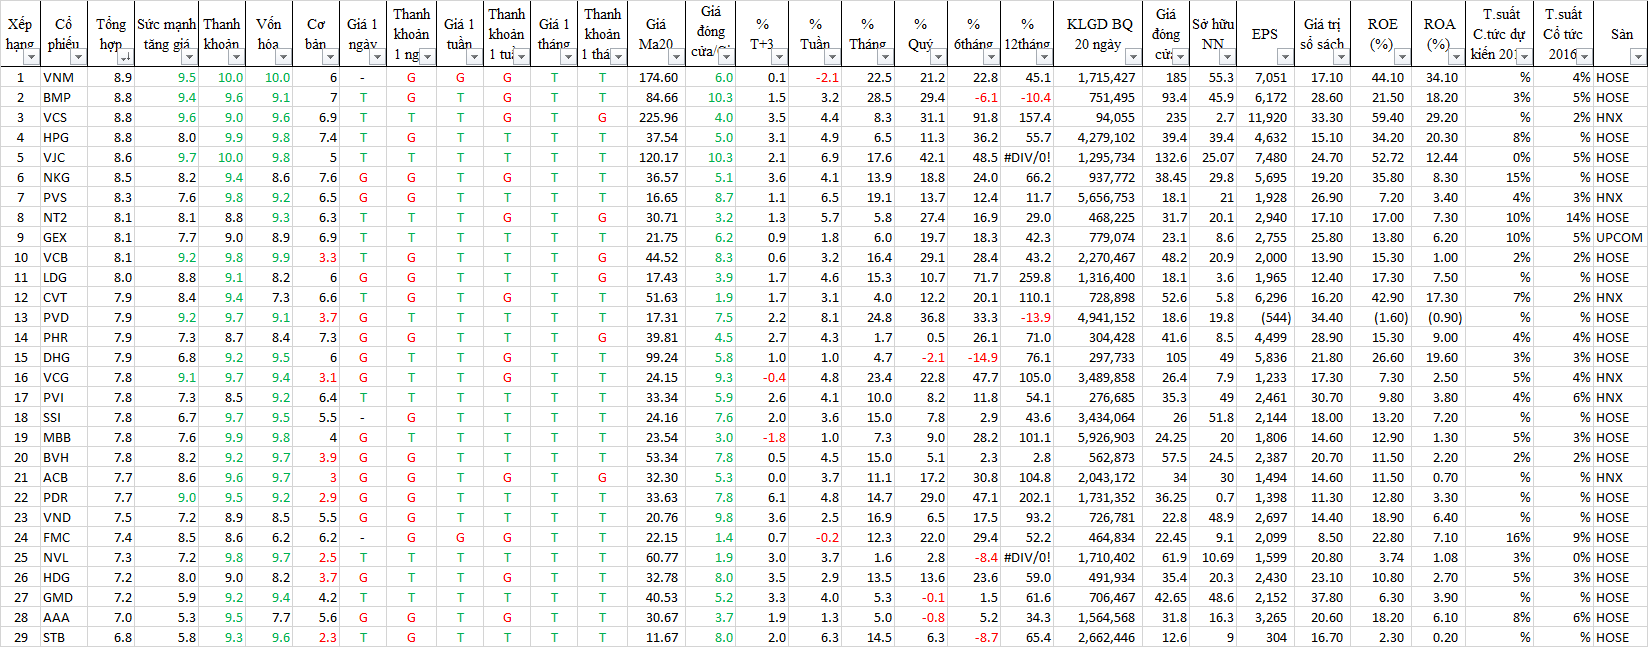The height and width of the screenshot is (647, 1648).
Task: Open the Xếp hạng column filter dropdown
Action: click(x=31, y=57)
